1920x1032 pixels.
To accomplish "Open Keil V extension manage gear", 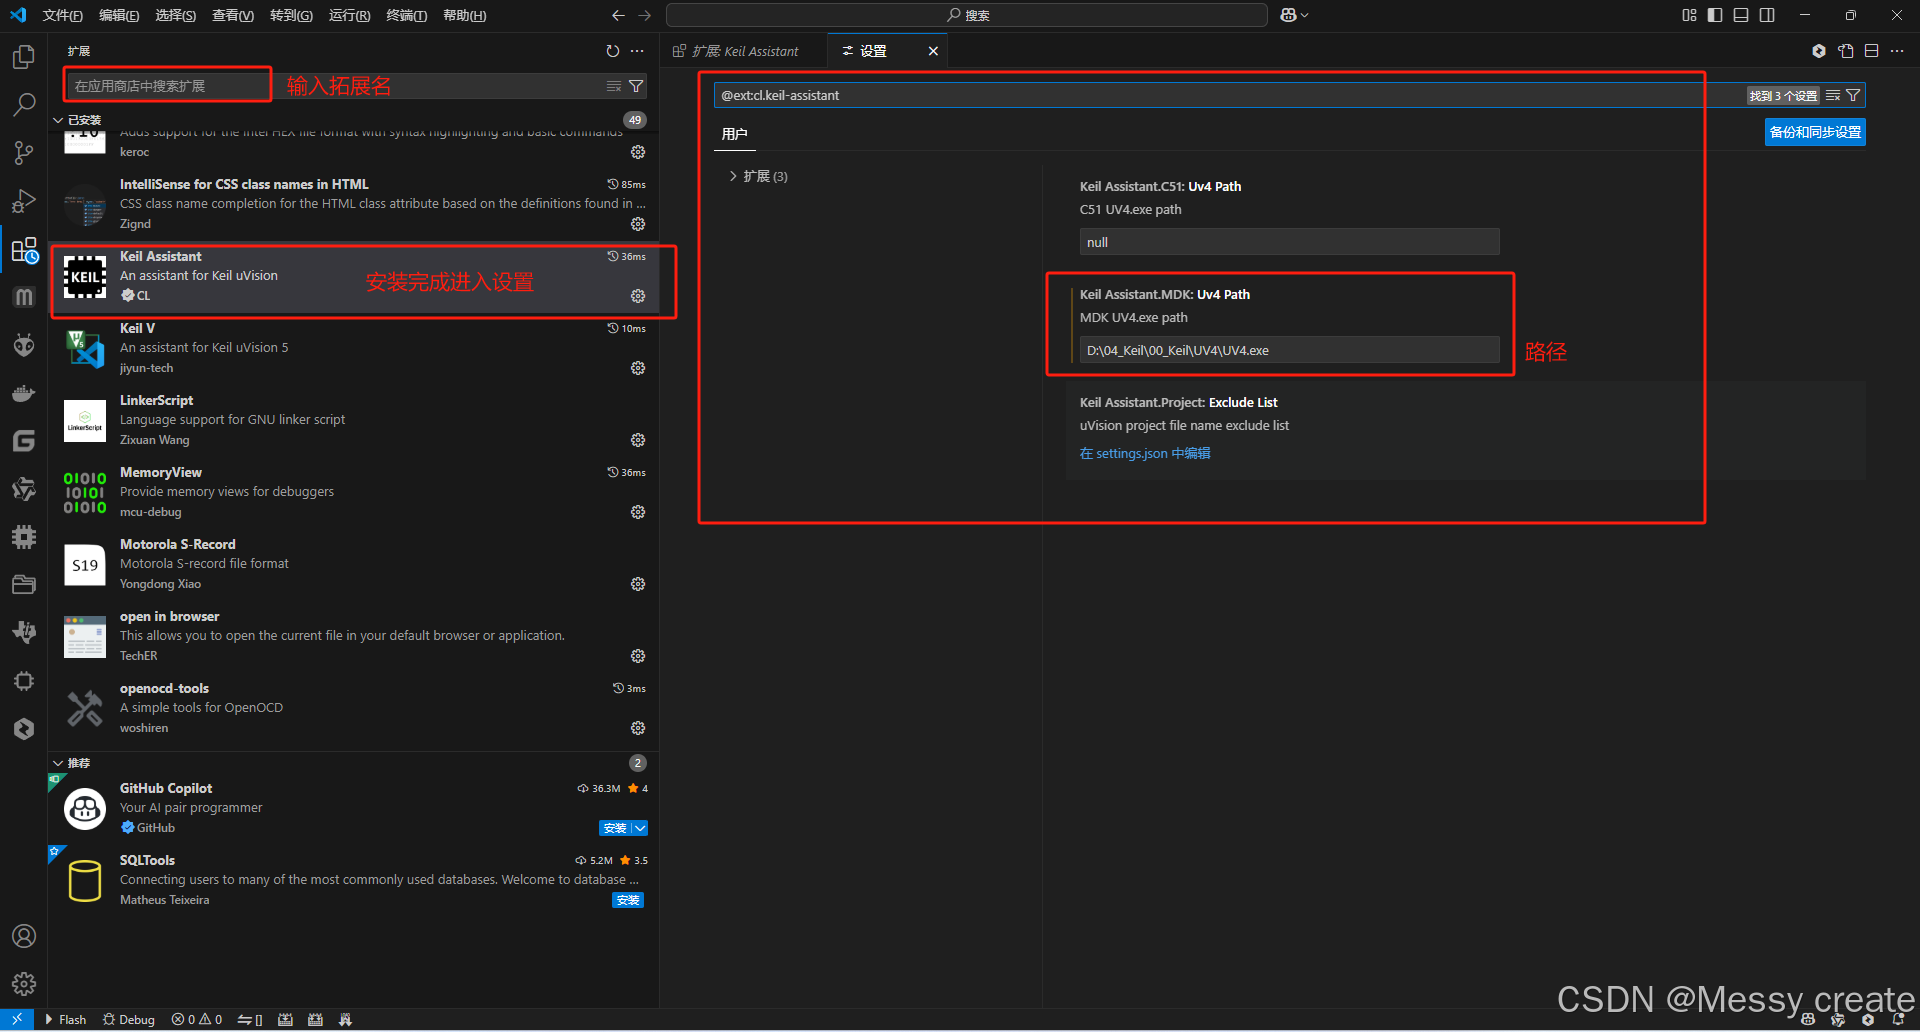I will pos(638,368).
